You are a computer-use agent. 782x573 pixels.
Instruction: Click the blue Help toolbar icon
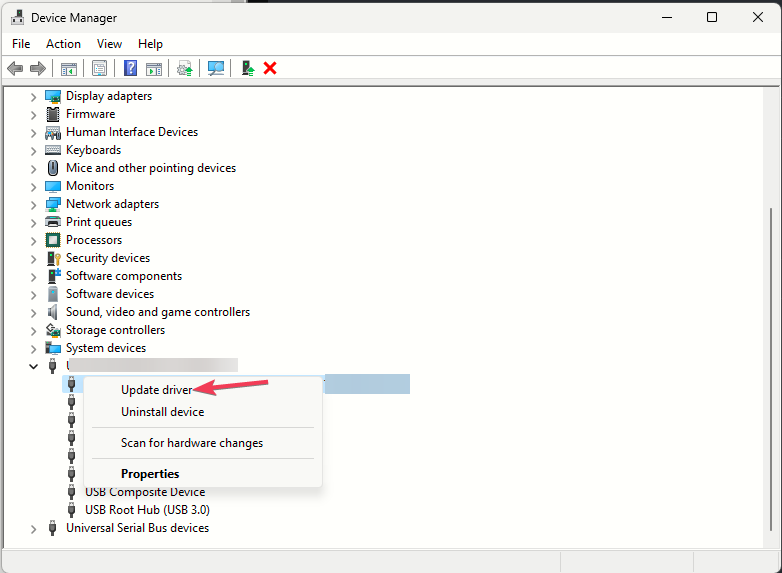[x=130, y=68]
